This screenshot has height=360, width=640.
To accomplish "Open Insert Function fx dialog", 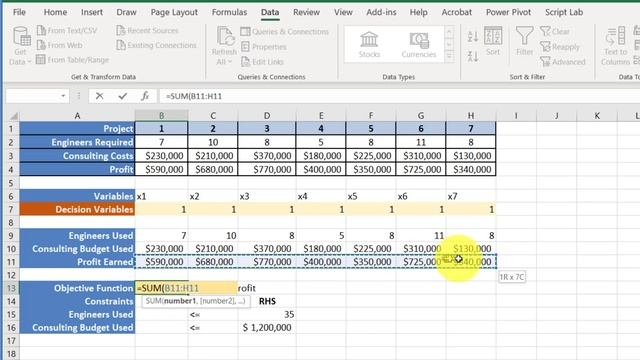I will tap(144, 96).
